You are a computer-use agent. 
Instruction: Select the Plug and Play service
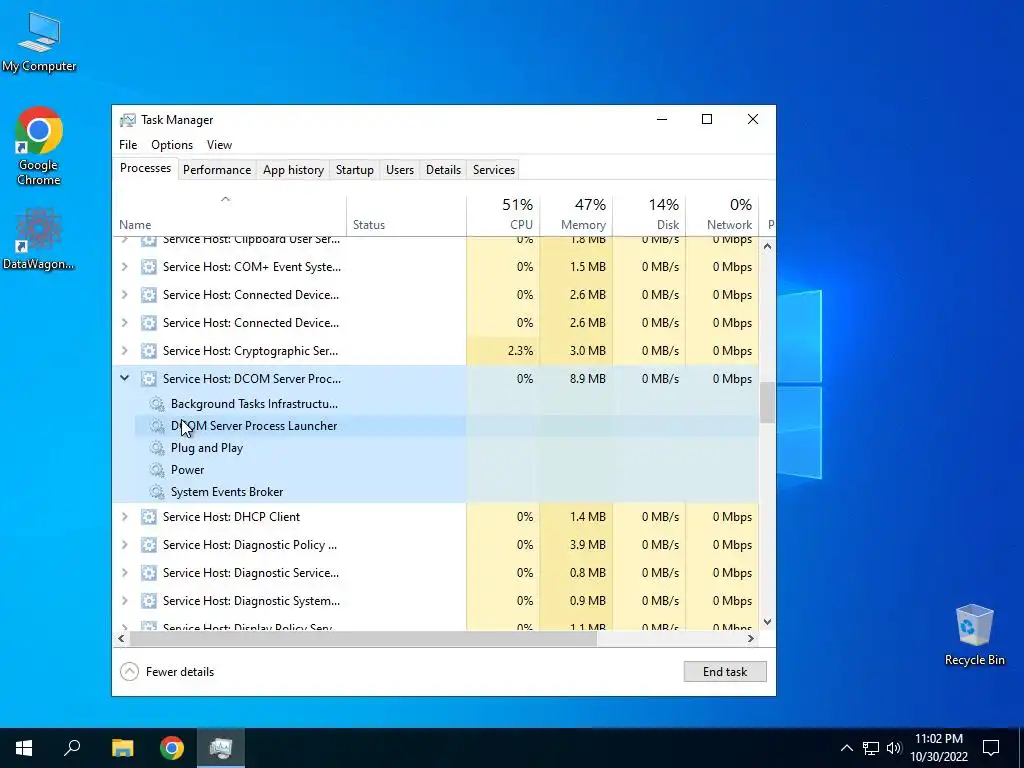(206, 448)
